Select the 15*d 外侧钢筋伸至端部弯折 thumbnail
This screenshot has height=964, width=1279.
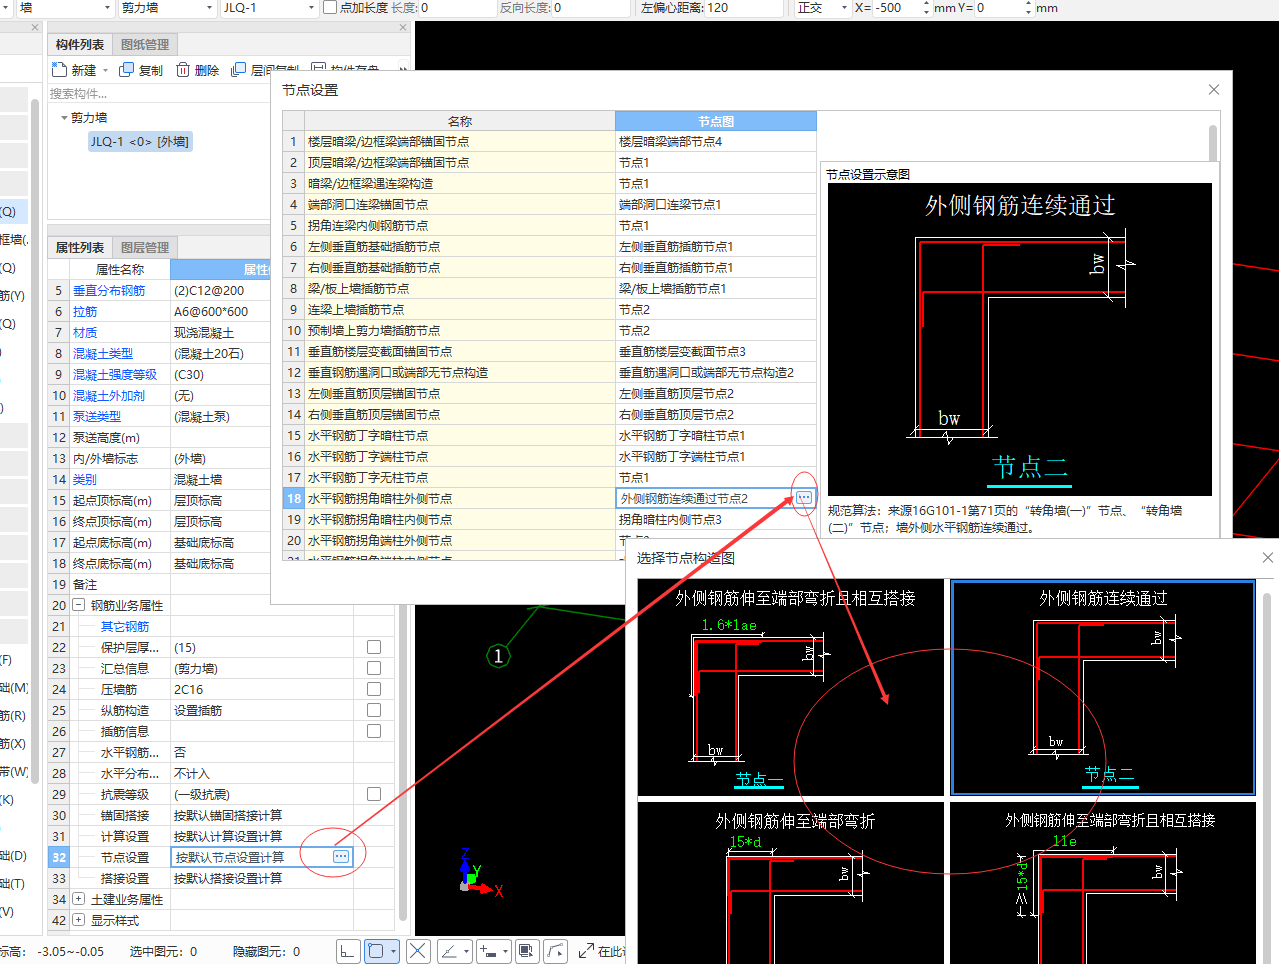point(791,883)
